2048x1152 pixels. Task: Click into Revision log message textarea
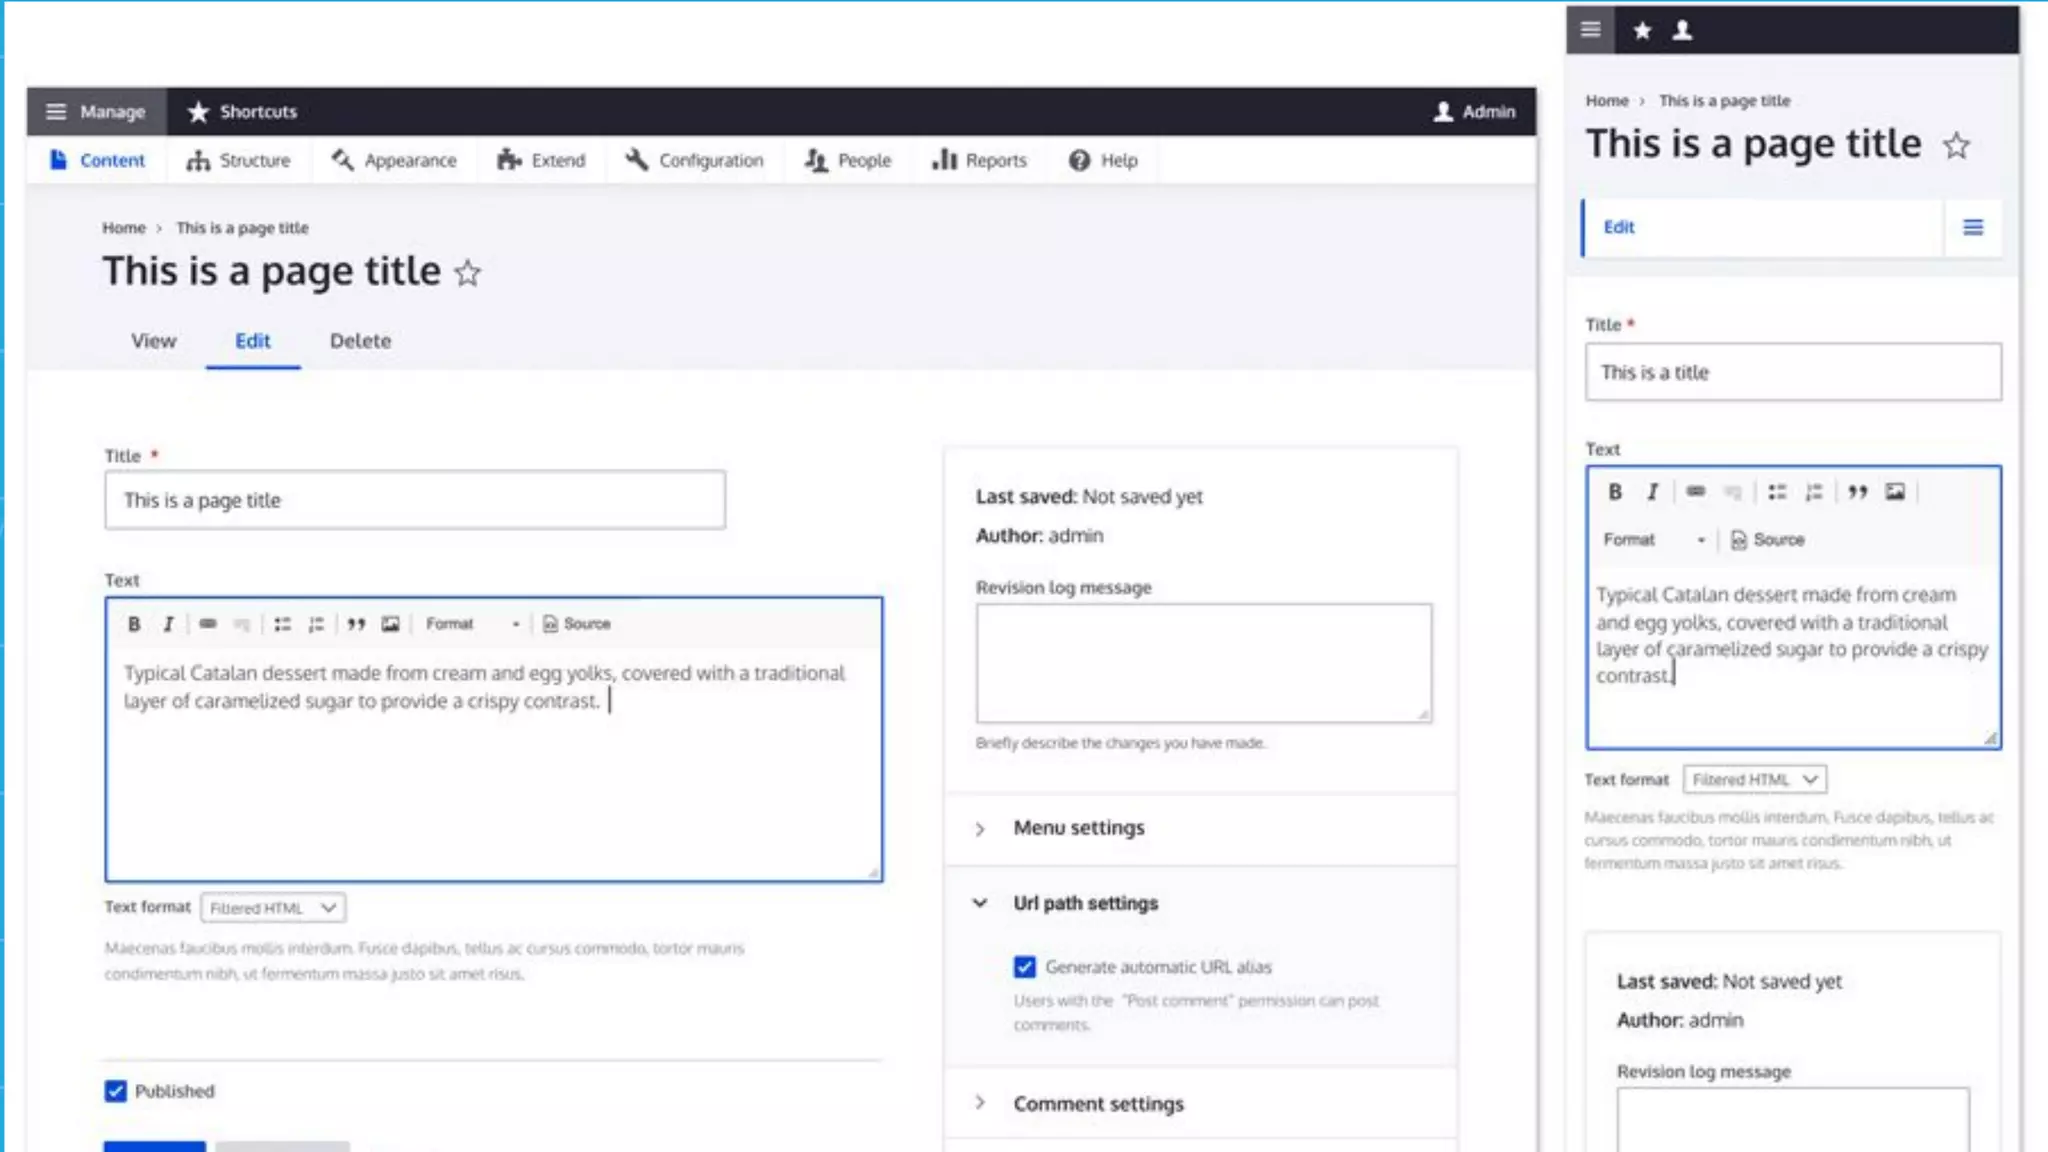1203,662
